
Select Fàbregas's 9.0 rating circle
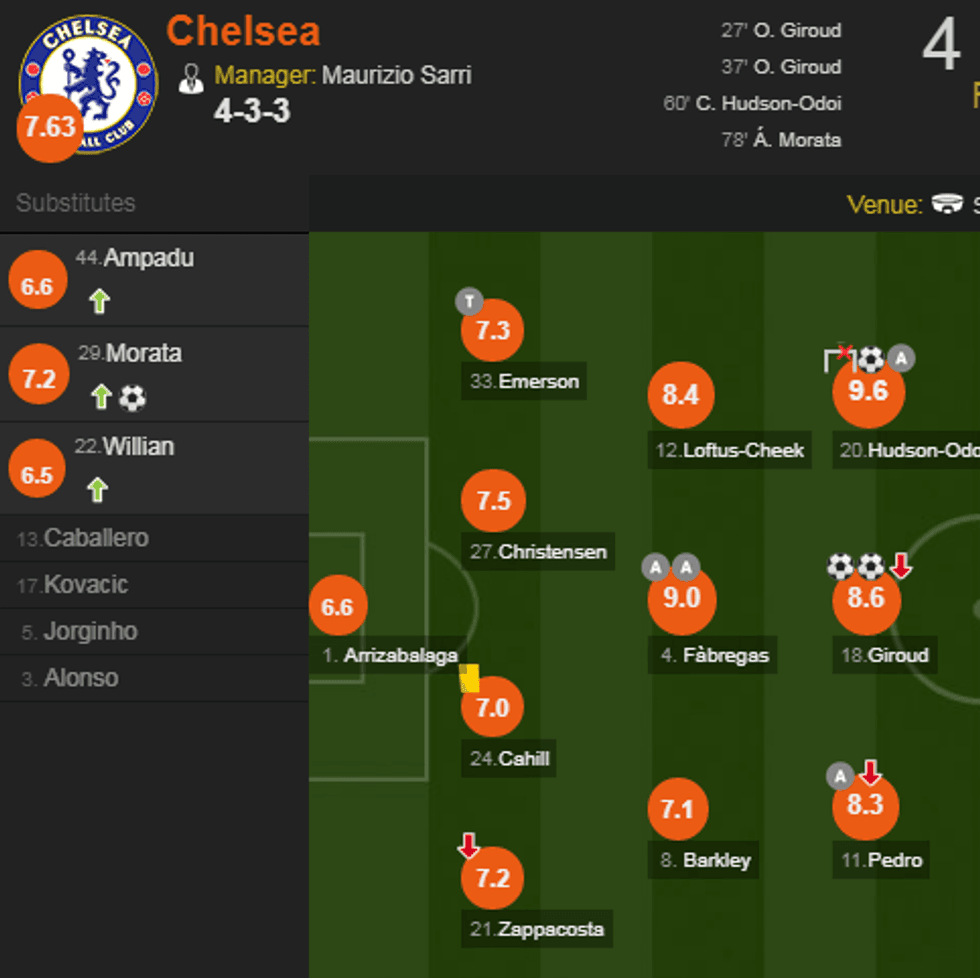tap(680, 600)
